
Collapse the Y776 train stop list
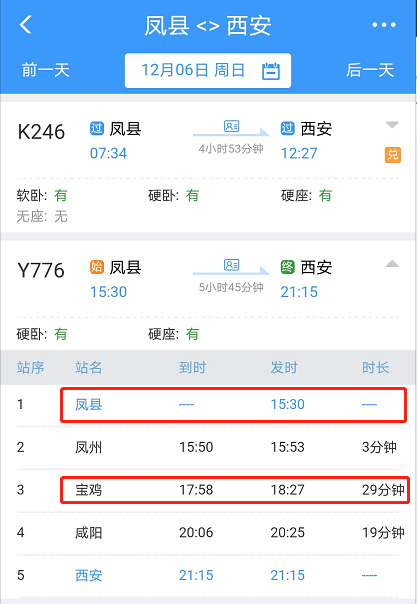tap(392, 264)
